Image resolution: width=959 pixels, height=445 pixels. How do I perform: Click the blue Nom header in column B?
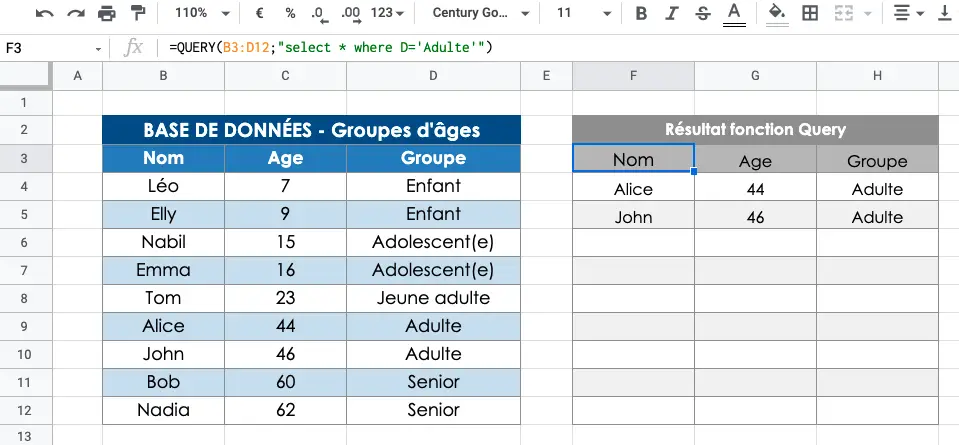[x=163, y=158]
